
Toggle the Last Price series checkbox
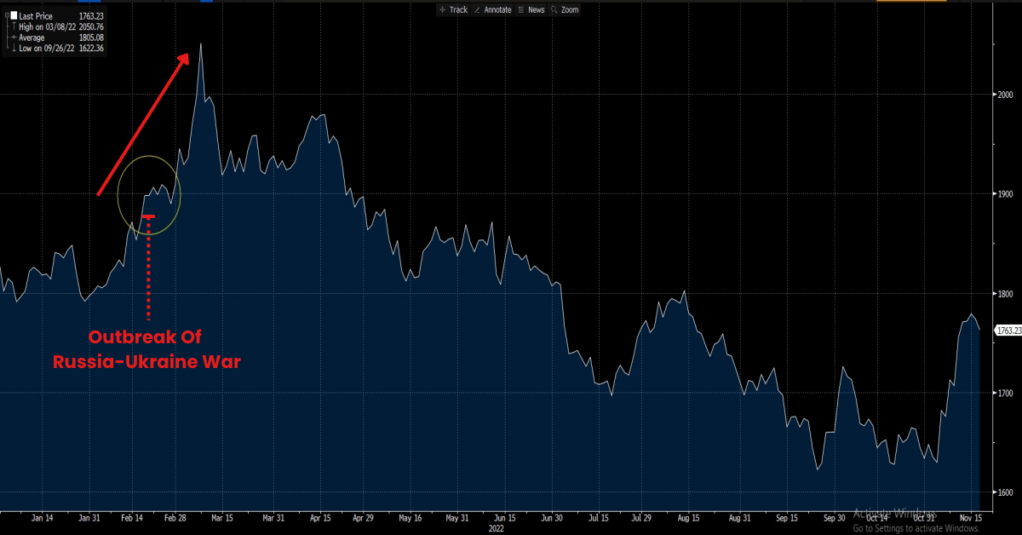coord(13,16)
